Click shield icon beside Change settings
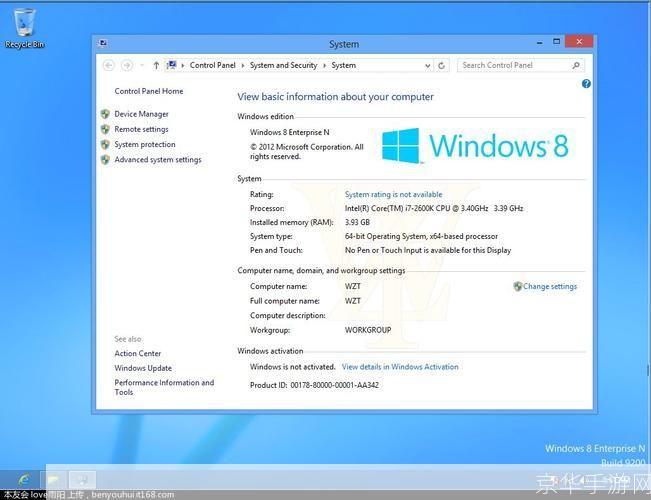 pyautogui.click(x=517, y=286)
